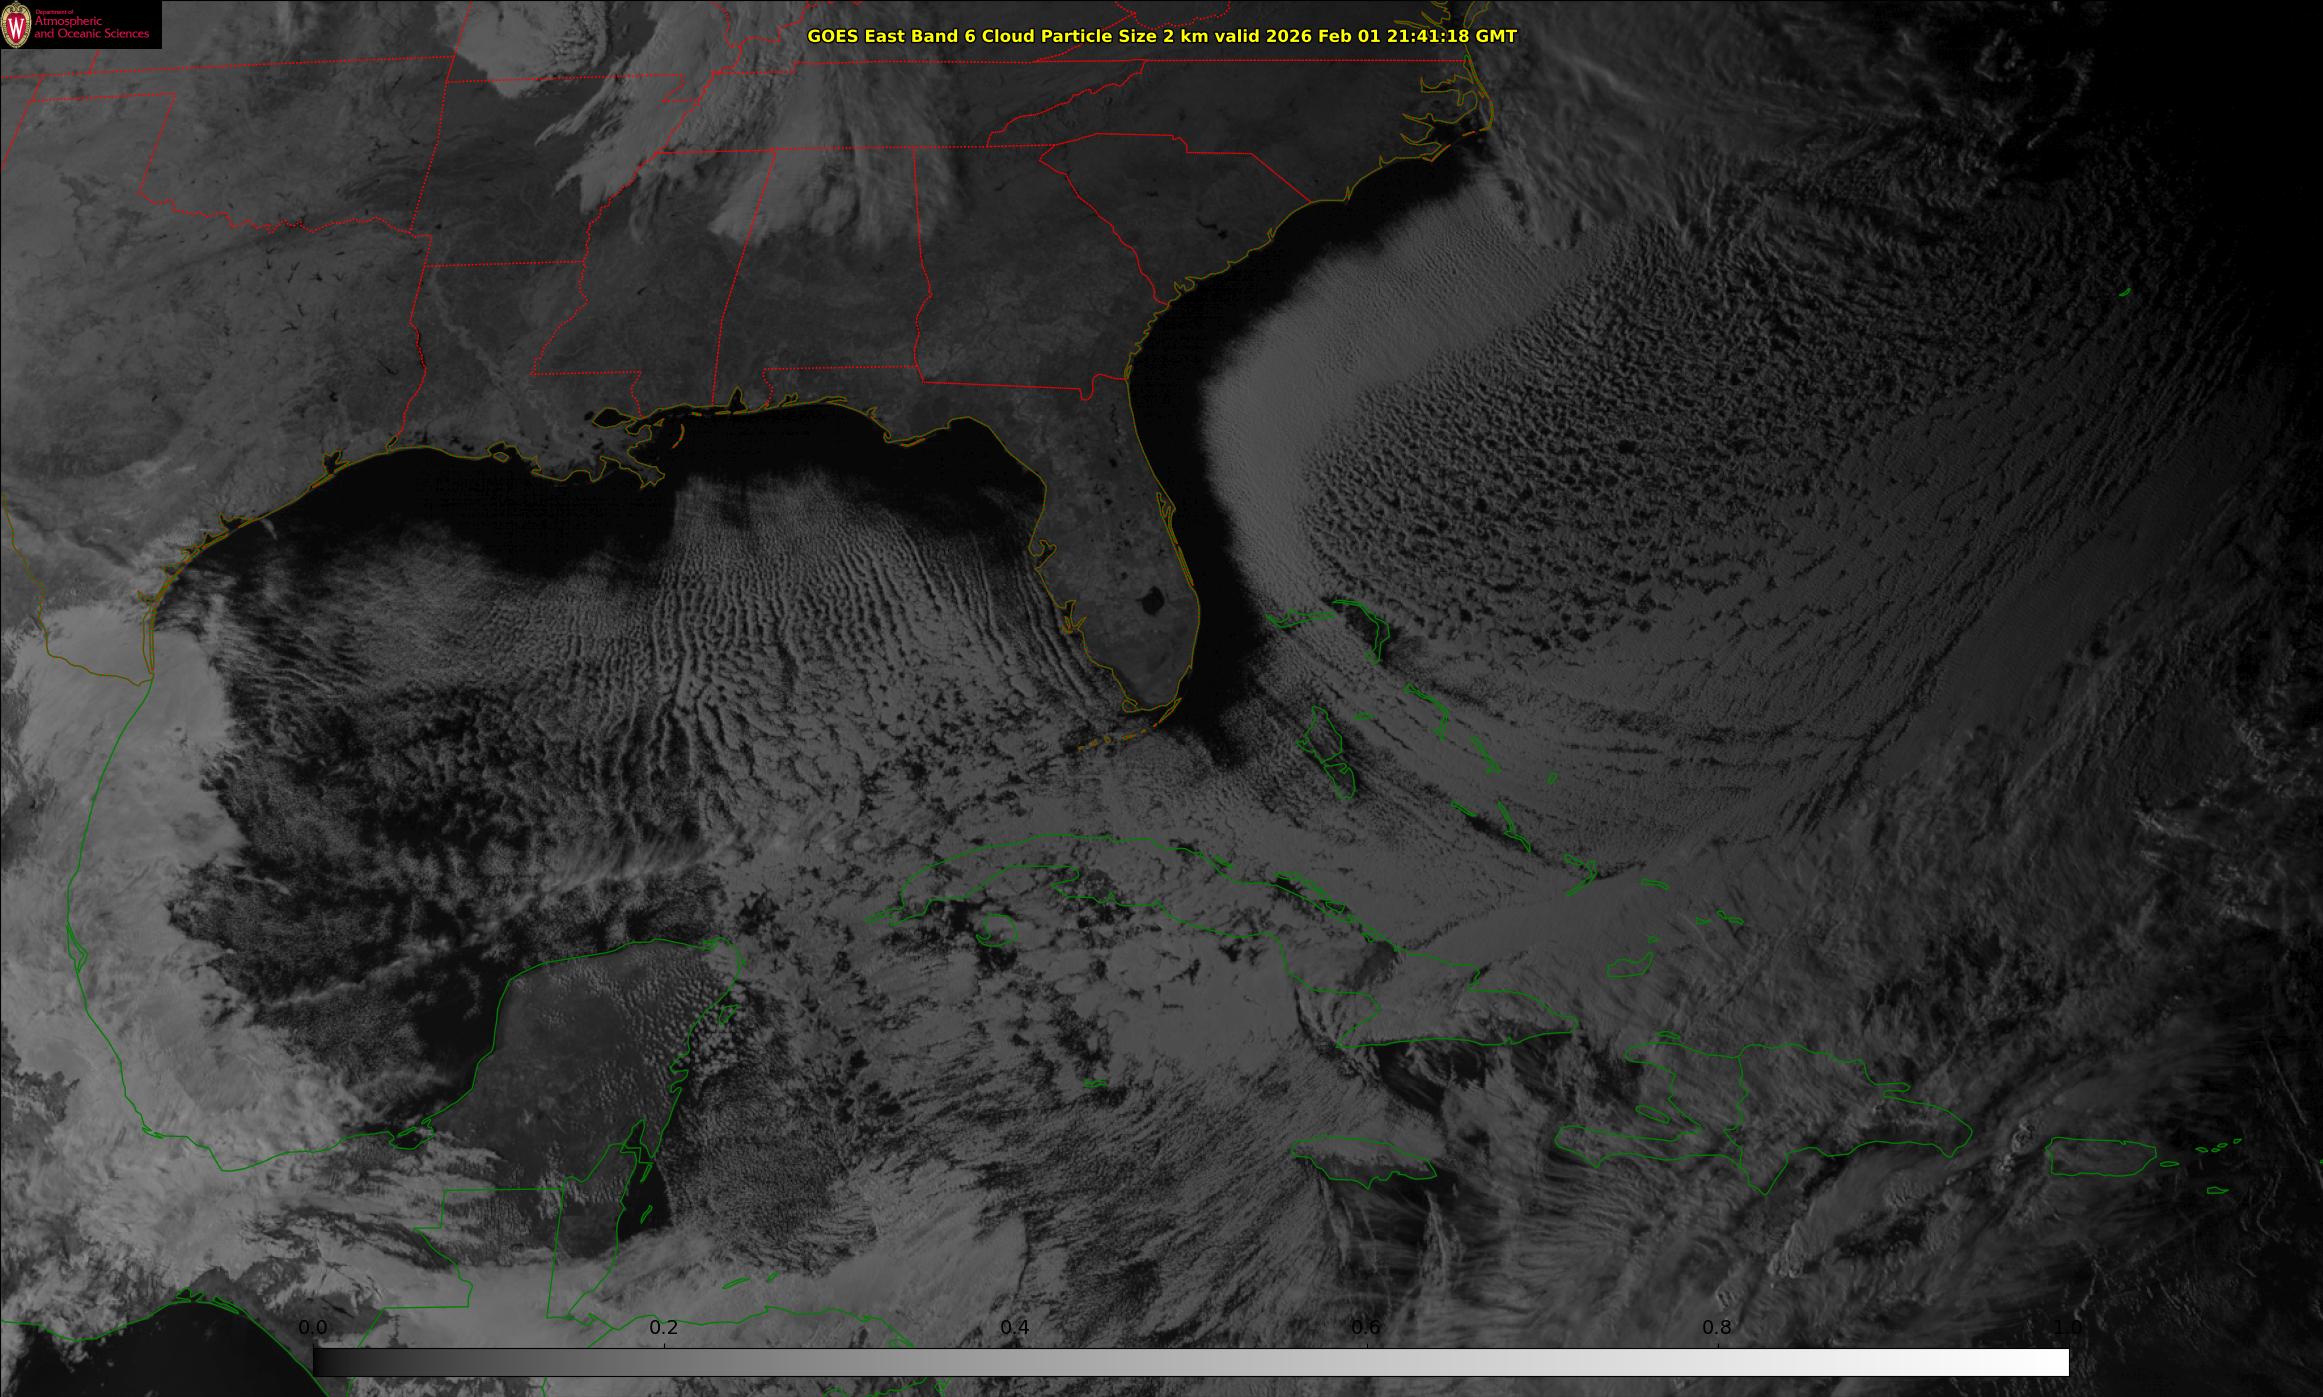Click the 0.8 colorbar tick label
Viewport: 2323px width, 1397px height.
coord(1717,1327)
